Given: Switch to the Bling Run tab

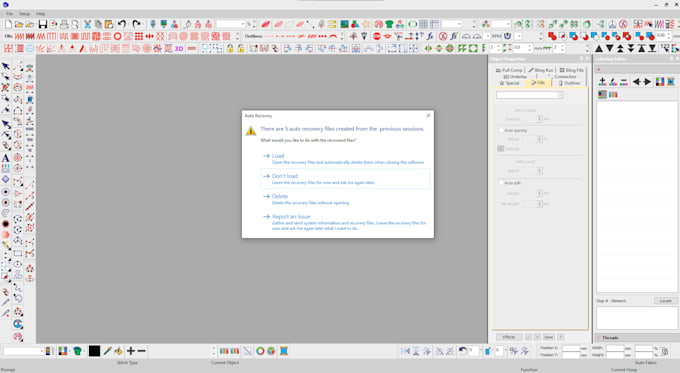Looking at the screenshot, I should tap(541, 70).
